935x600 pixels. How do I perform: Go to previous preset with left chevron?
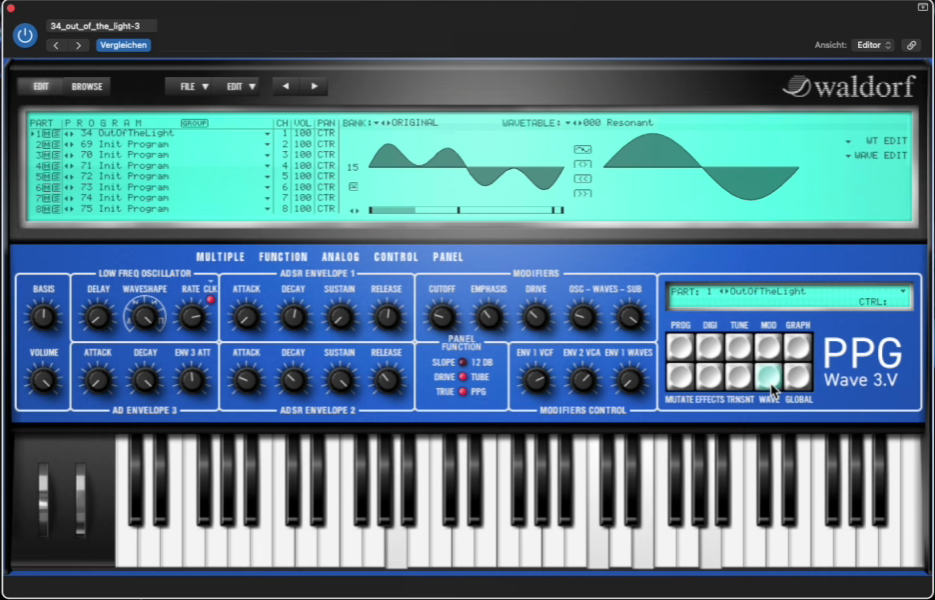click(x=56, y=45)
